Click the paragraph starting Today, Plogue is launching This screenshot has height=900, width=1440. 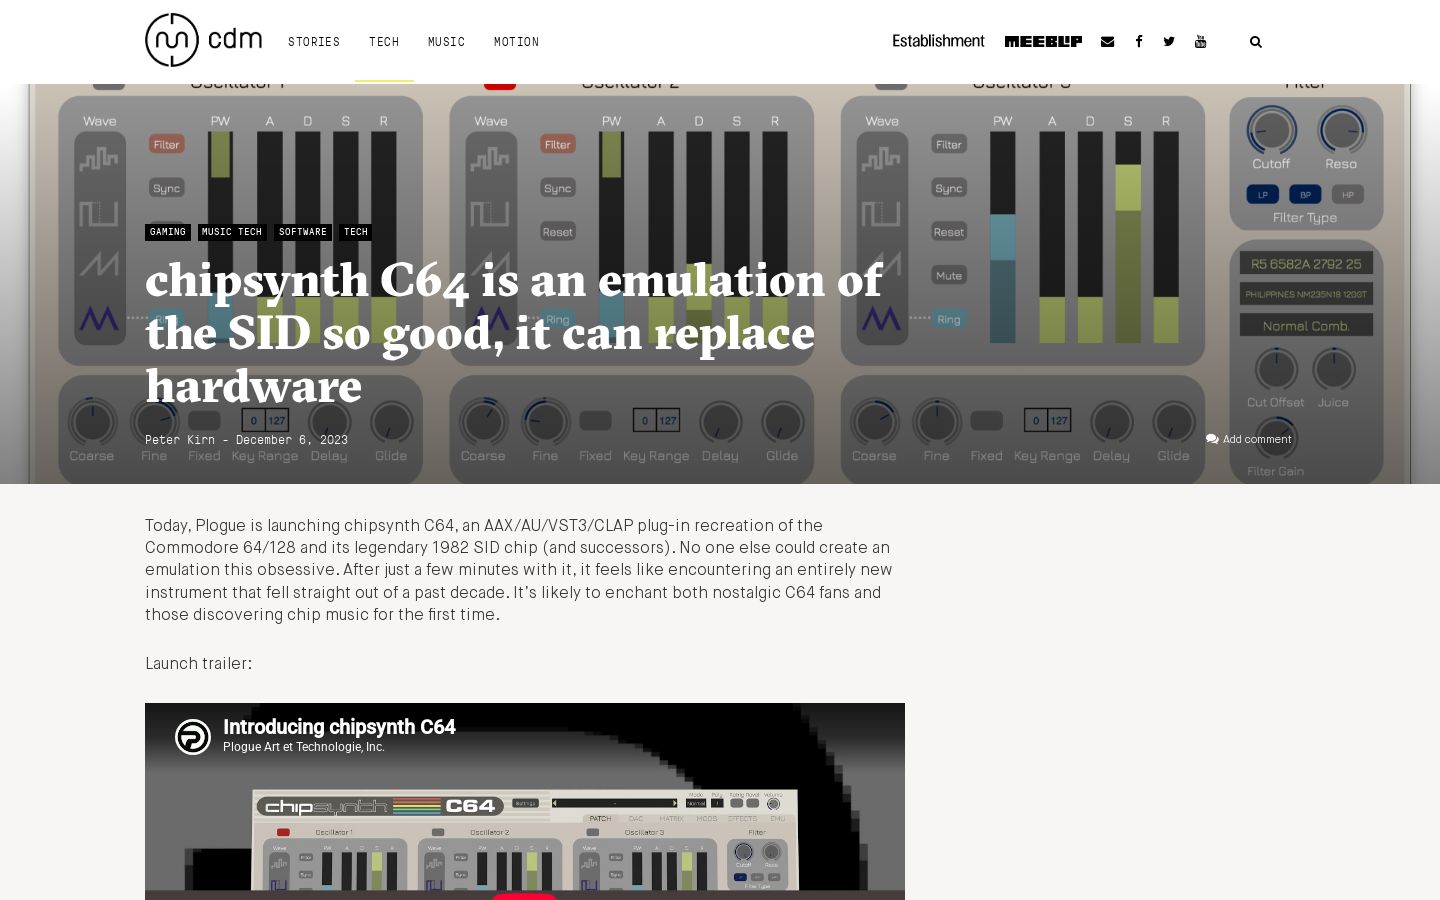520,570
